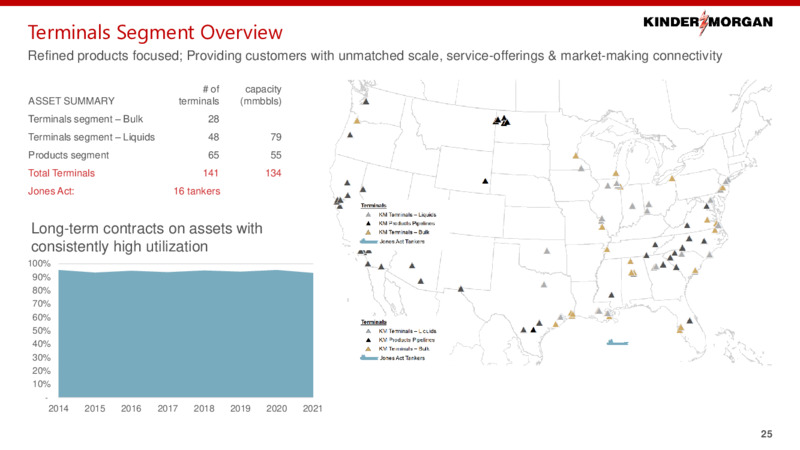
Task: Click lower legend 'KM Terminals – Bulk' gold triangle
Action: (368, 349)
